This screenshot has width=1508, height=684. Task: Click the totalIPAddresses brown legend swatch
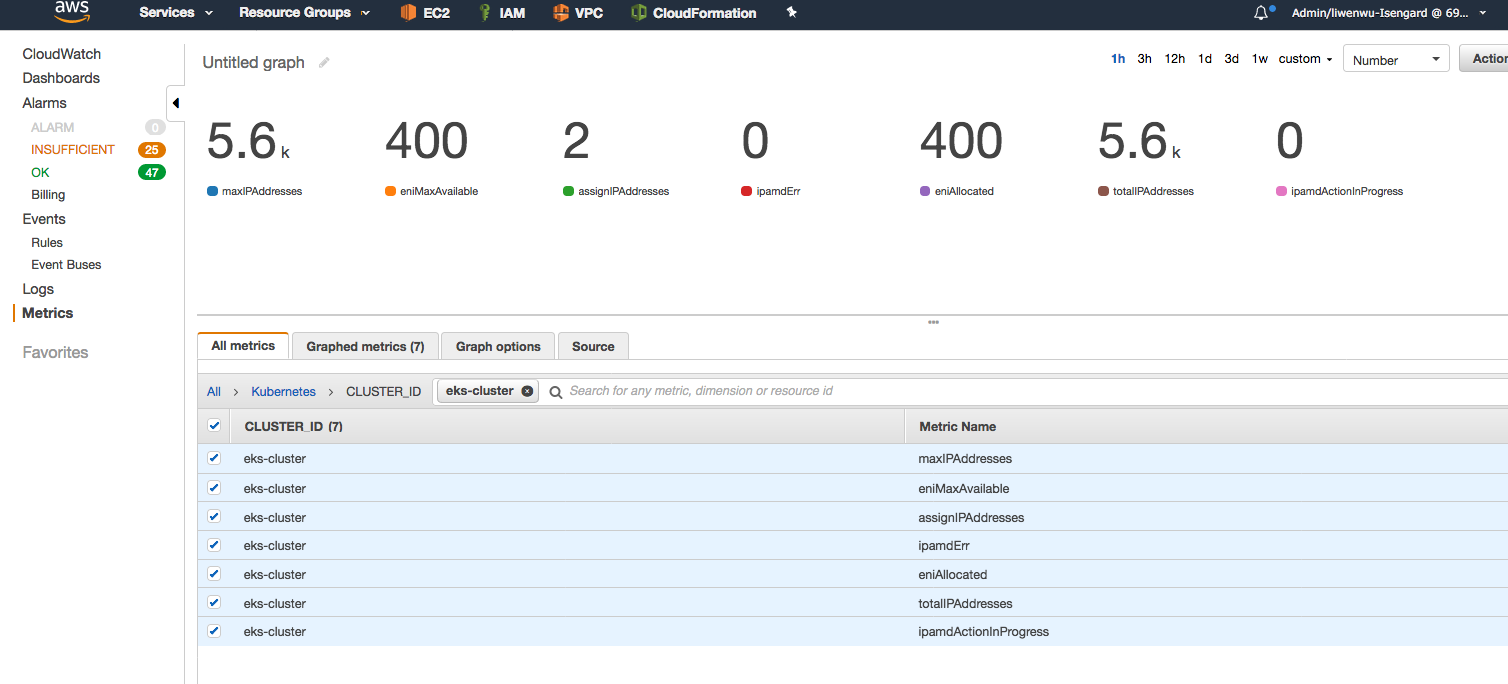1103,191
